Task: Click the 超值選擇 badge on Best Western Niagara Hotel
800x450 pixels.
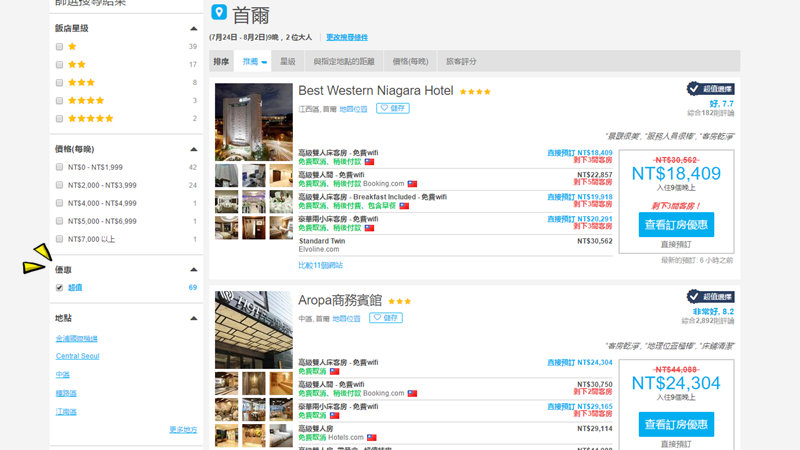Action: 710,89
